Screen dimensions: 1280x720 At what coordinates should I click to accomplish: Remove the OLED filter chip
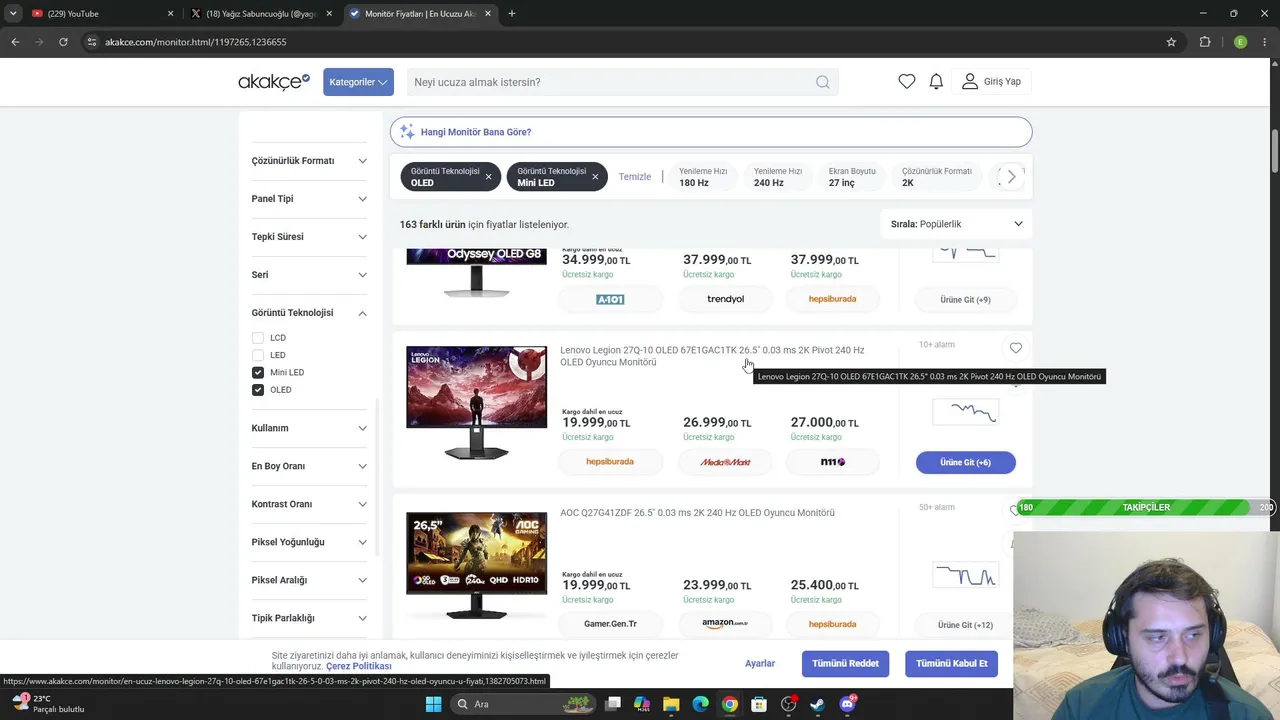(x=488, y=177)
